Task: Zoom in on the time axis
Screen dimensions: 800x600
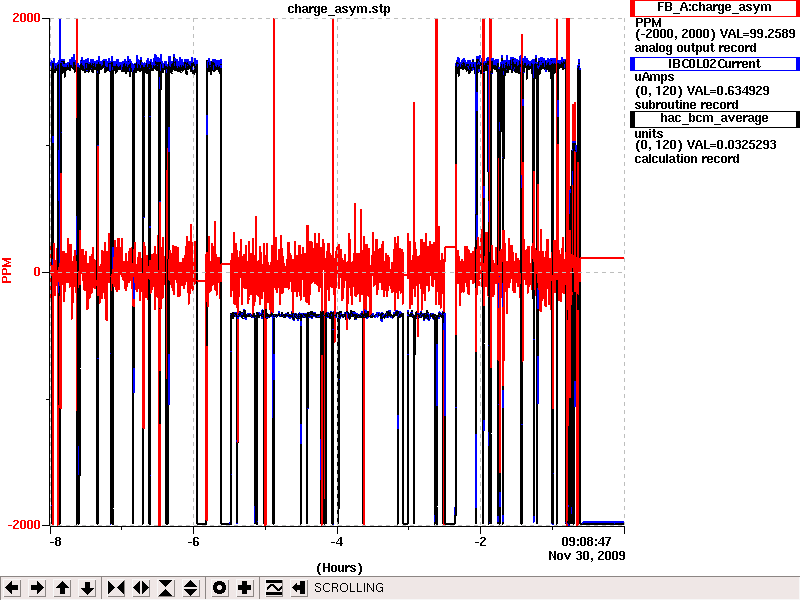Action: coord(116,588)
